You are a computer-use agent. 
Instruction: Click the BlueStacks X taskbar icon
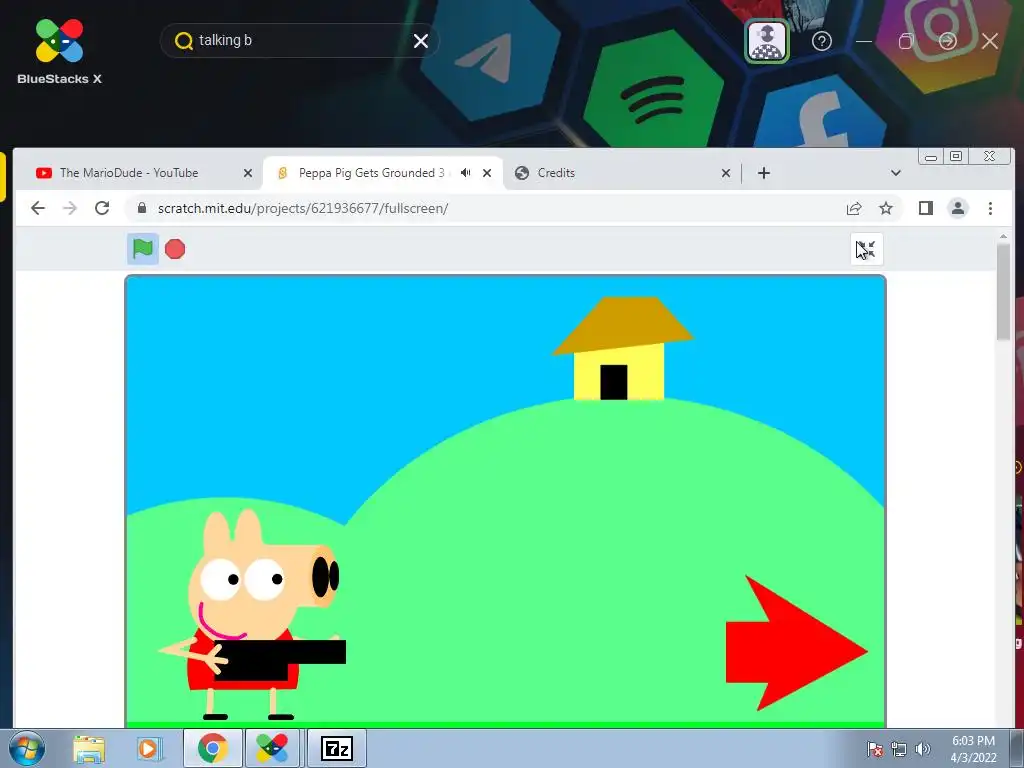click(272, 748)
